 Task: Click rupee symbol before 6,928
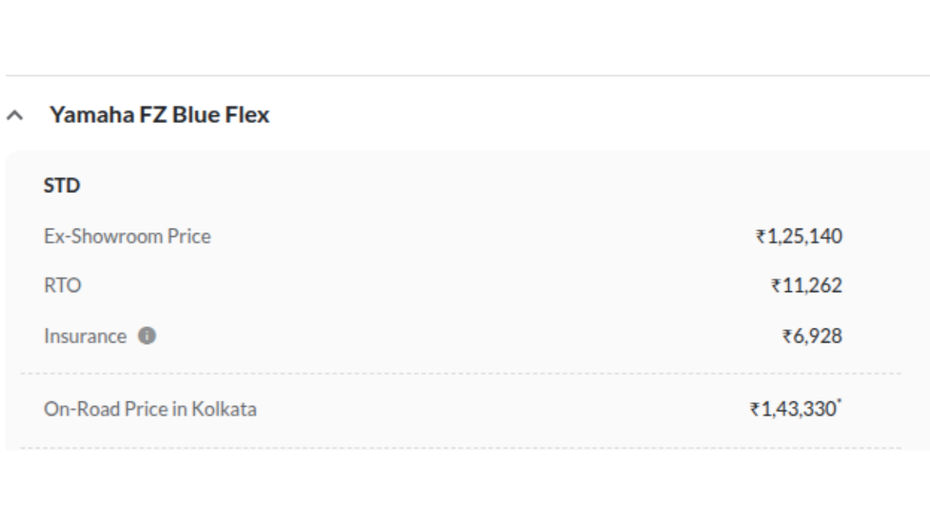[x=787, y=337]
